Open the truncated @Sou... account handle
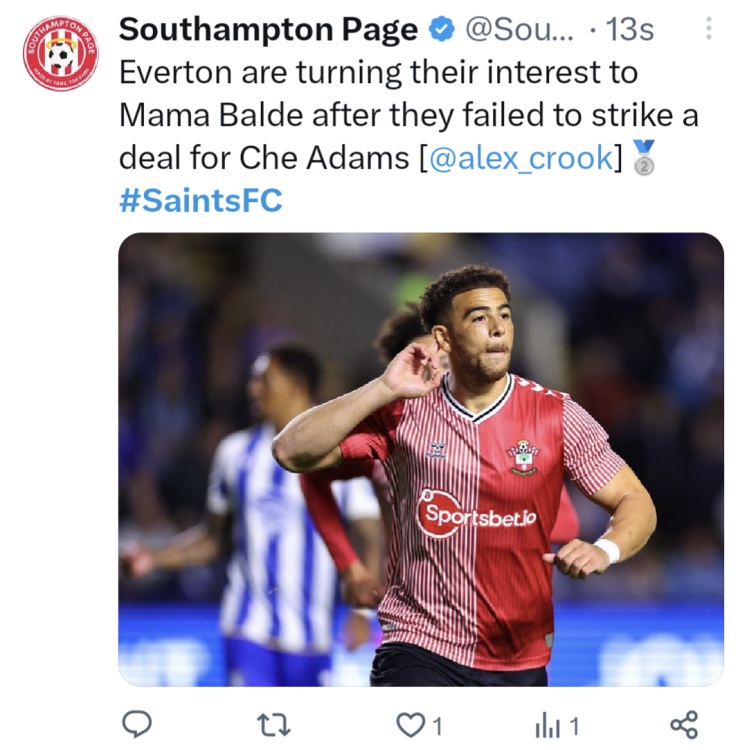The image size is (747, 750). [518, 30]
